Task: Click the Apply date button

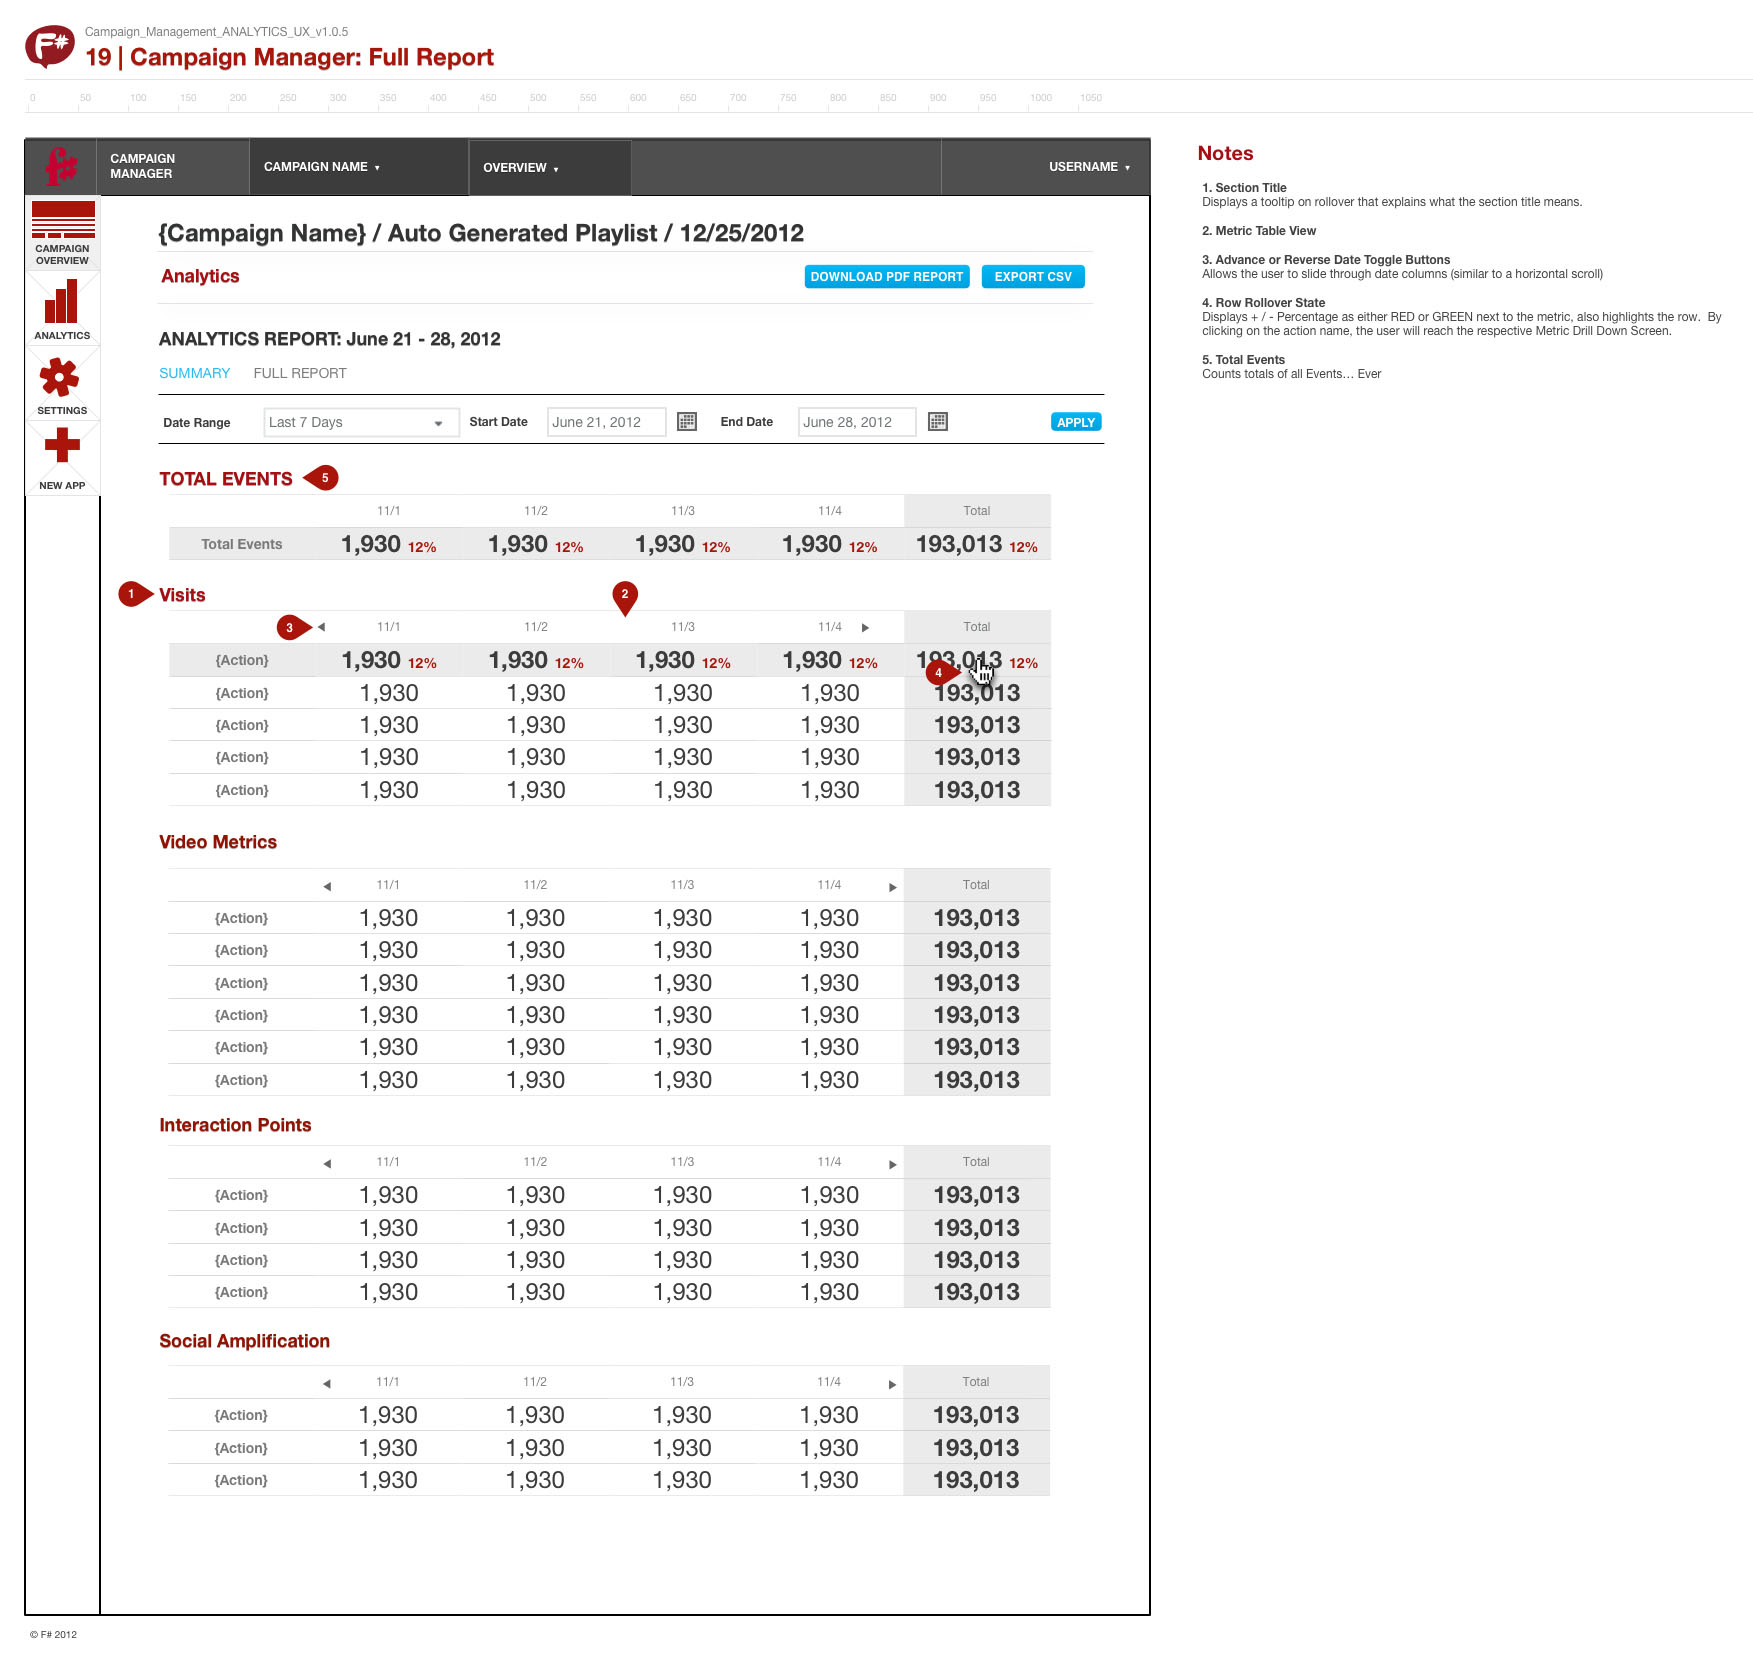Action: (1076, 422)
